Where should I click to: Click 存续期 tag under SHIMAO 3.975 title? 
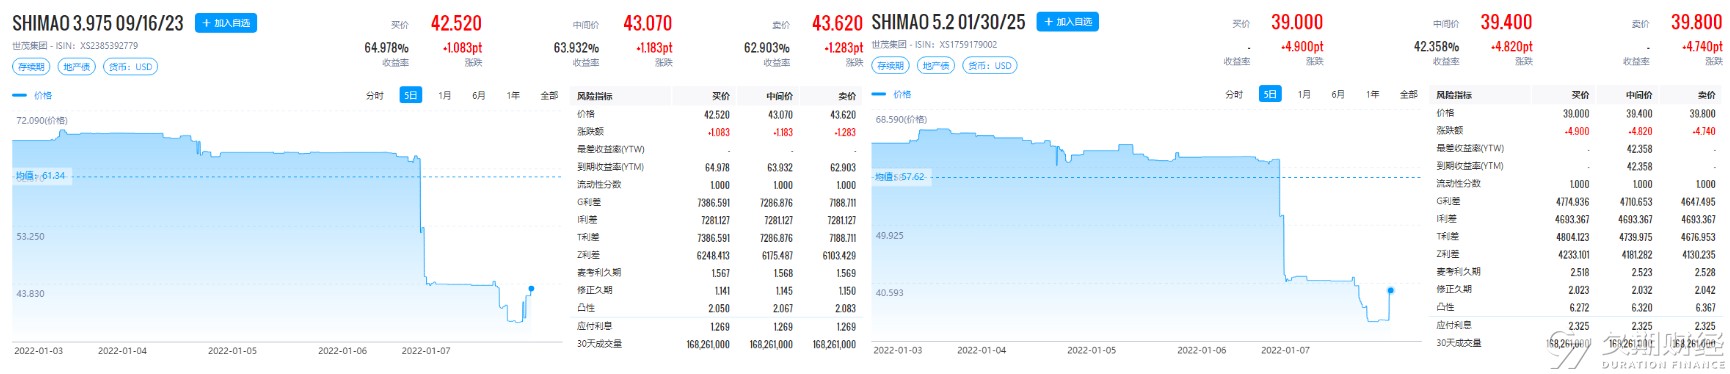(x=31, y=67)
